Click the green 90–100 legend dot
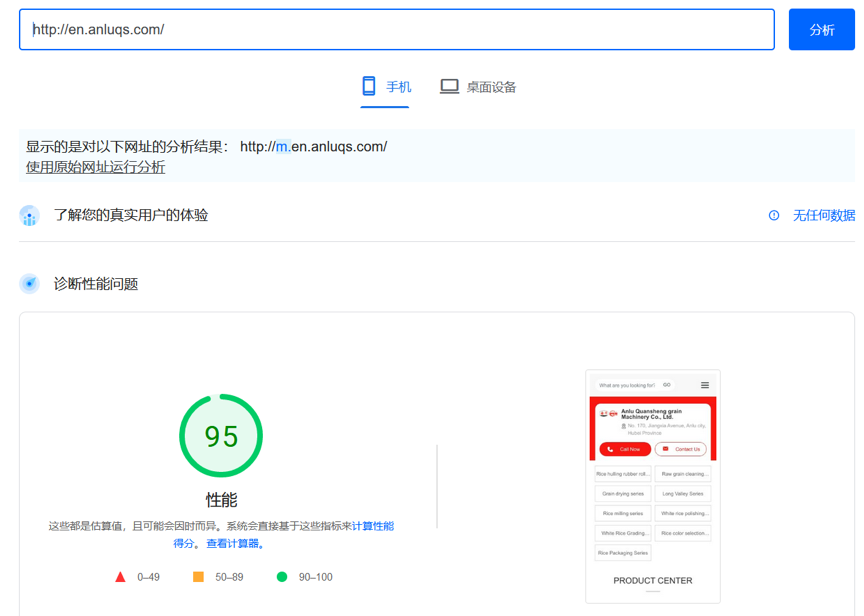Image resolution: width=864 pixels, height=616 pixels. coord(283,577)
